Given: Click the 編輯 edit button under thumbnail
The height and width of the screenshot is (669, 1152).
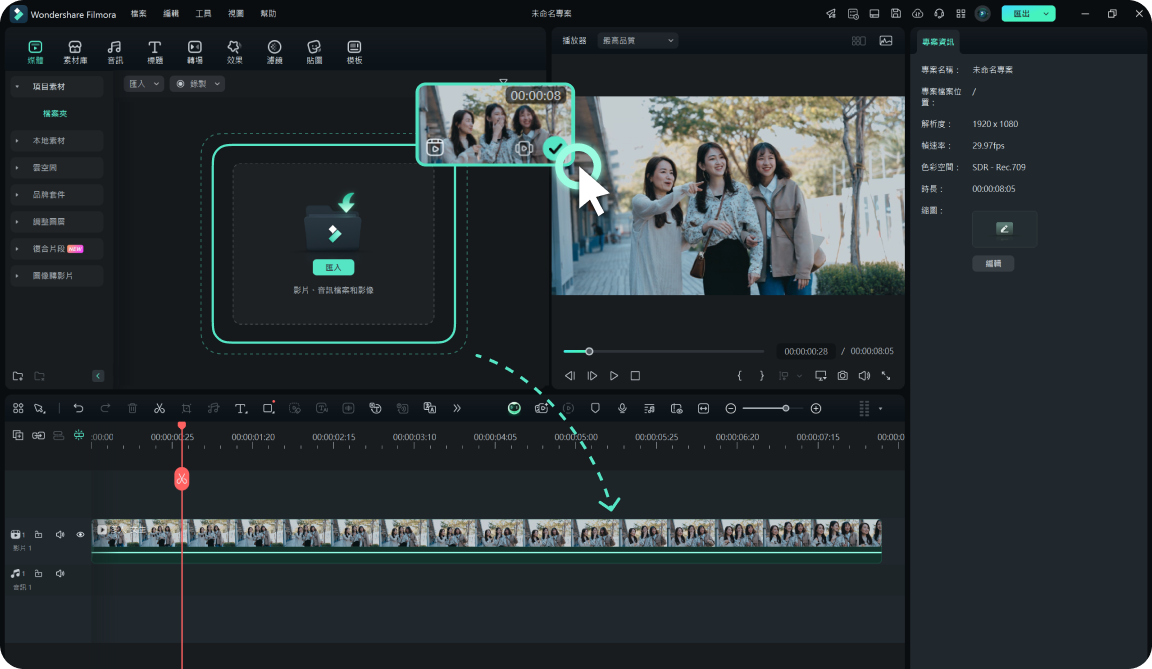Looking at the screenshot, I should [993, 264].
